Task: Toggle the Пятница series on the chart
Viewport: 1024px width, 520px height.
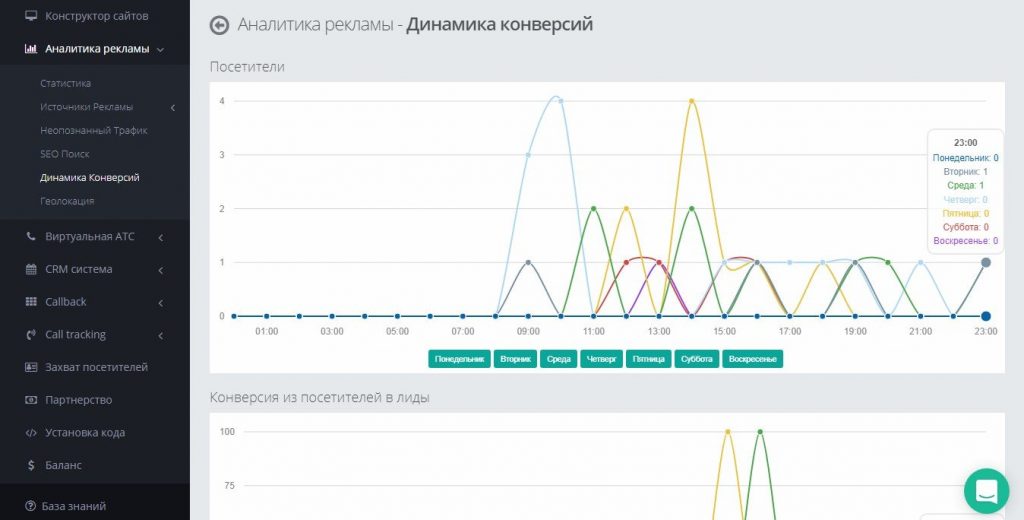Action: (x=648, y=359)
